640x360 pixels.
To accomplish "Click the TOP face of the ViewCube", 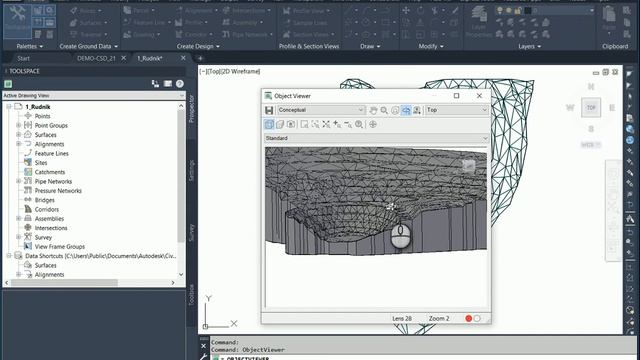I will 591,108.
